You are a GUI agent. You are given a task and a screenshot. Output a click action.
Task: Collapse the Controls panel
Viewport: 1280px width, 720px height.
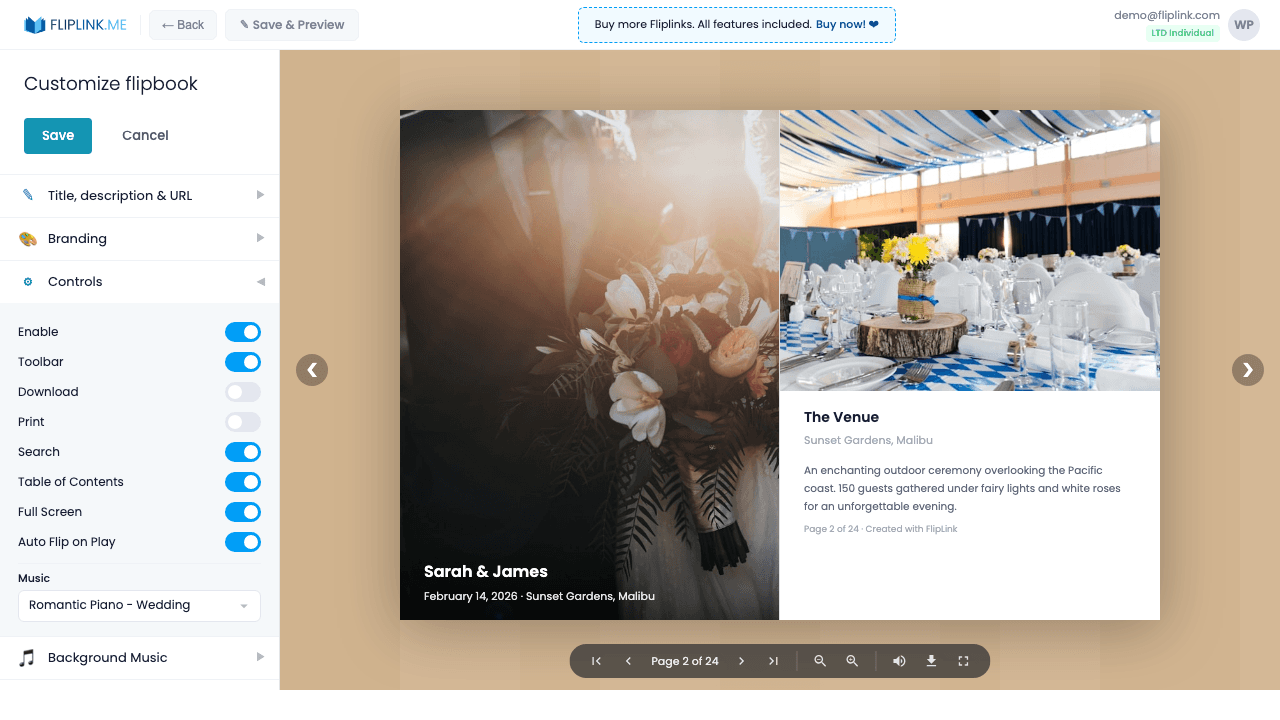tap(139, 281)
